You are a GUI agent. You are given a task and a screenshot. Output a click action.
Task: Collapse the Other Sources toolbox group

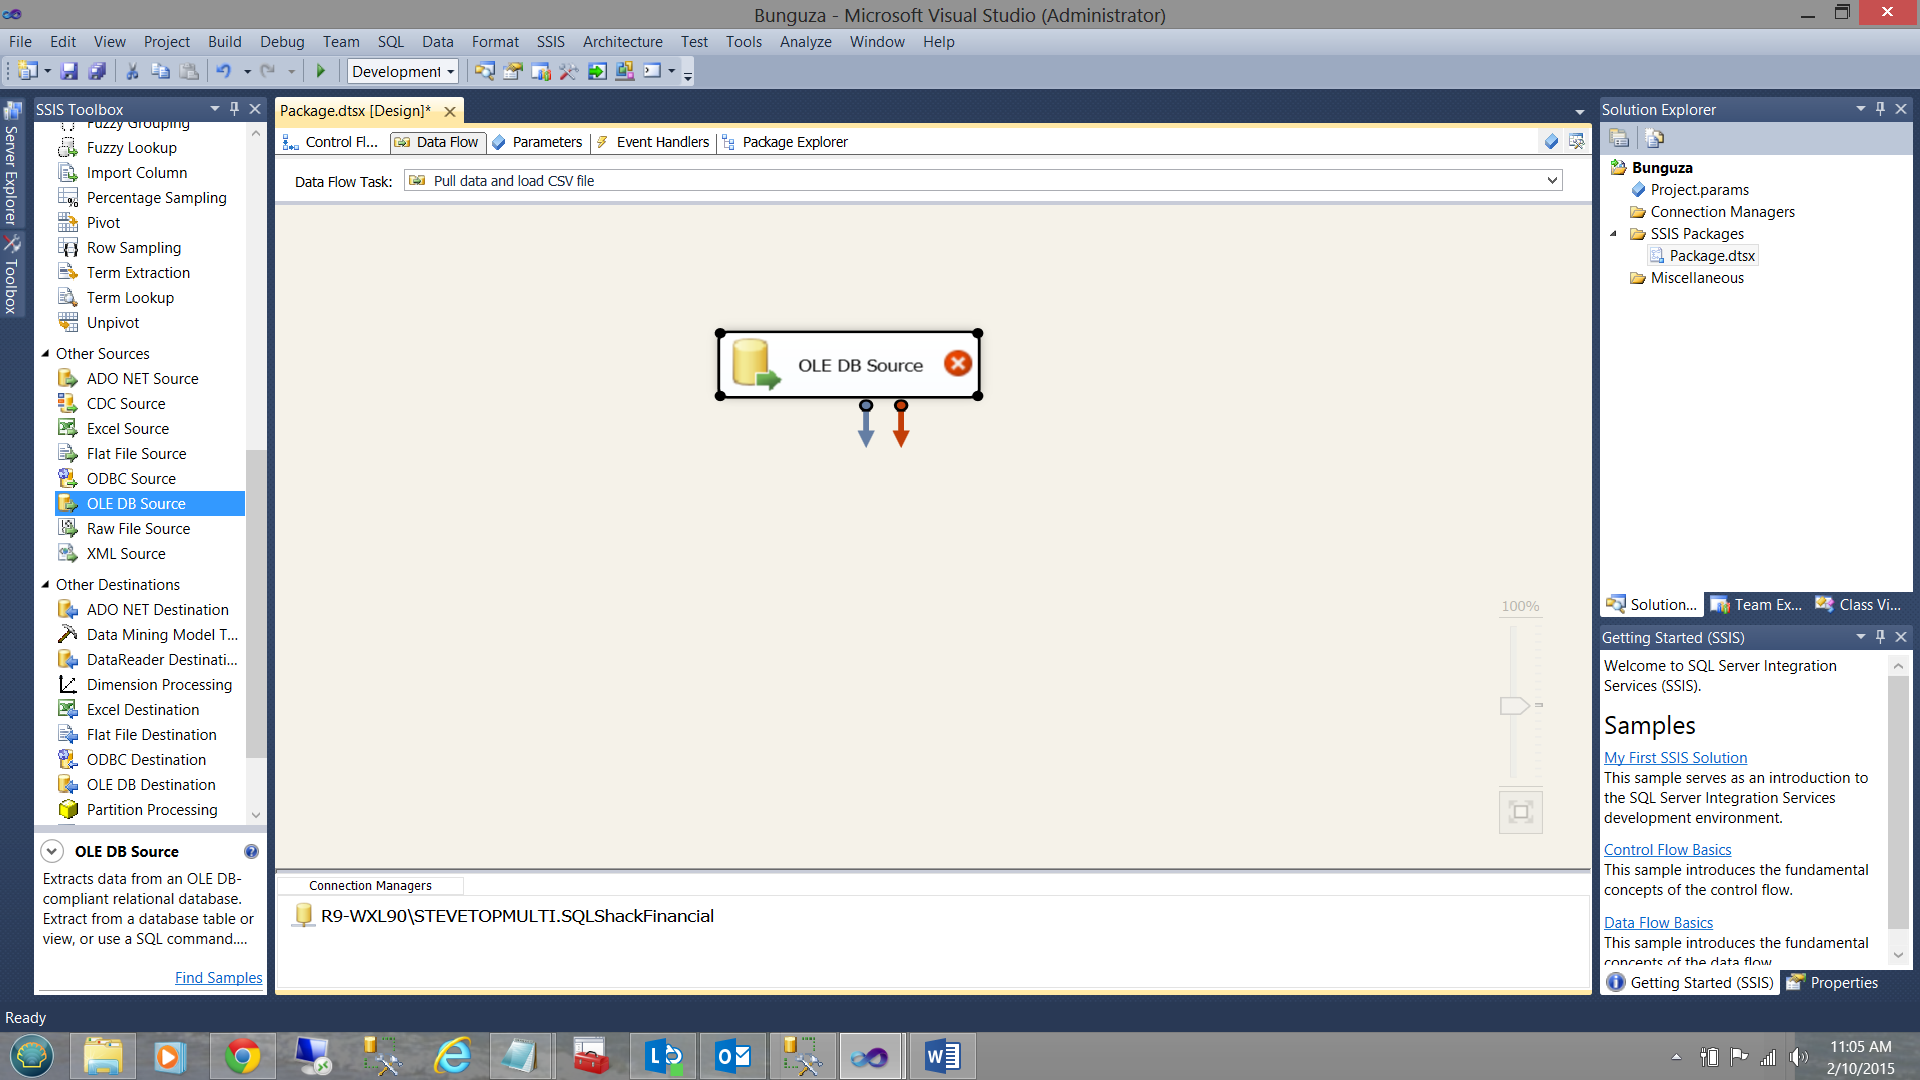(x=45, y=354)
